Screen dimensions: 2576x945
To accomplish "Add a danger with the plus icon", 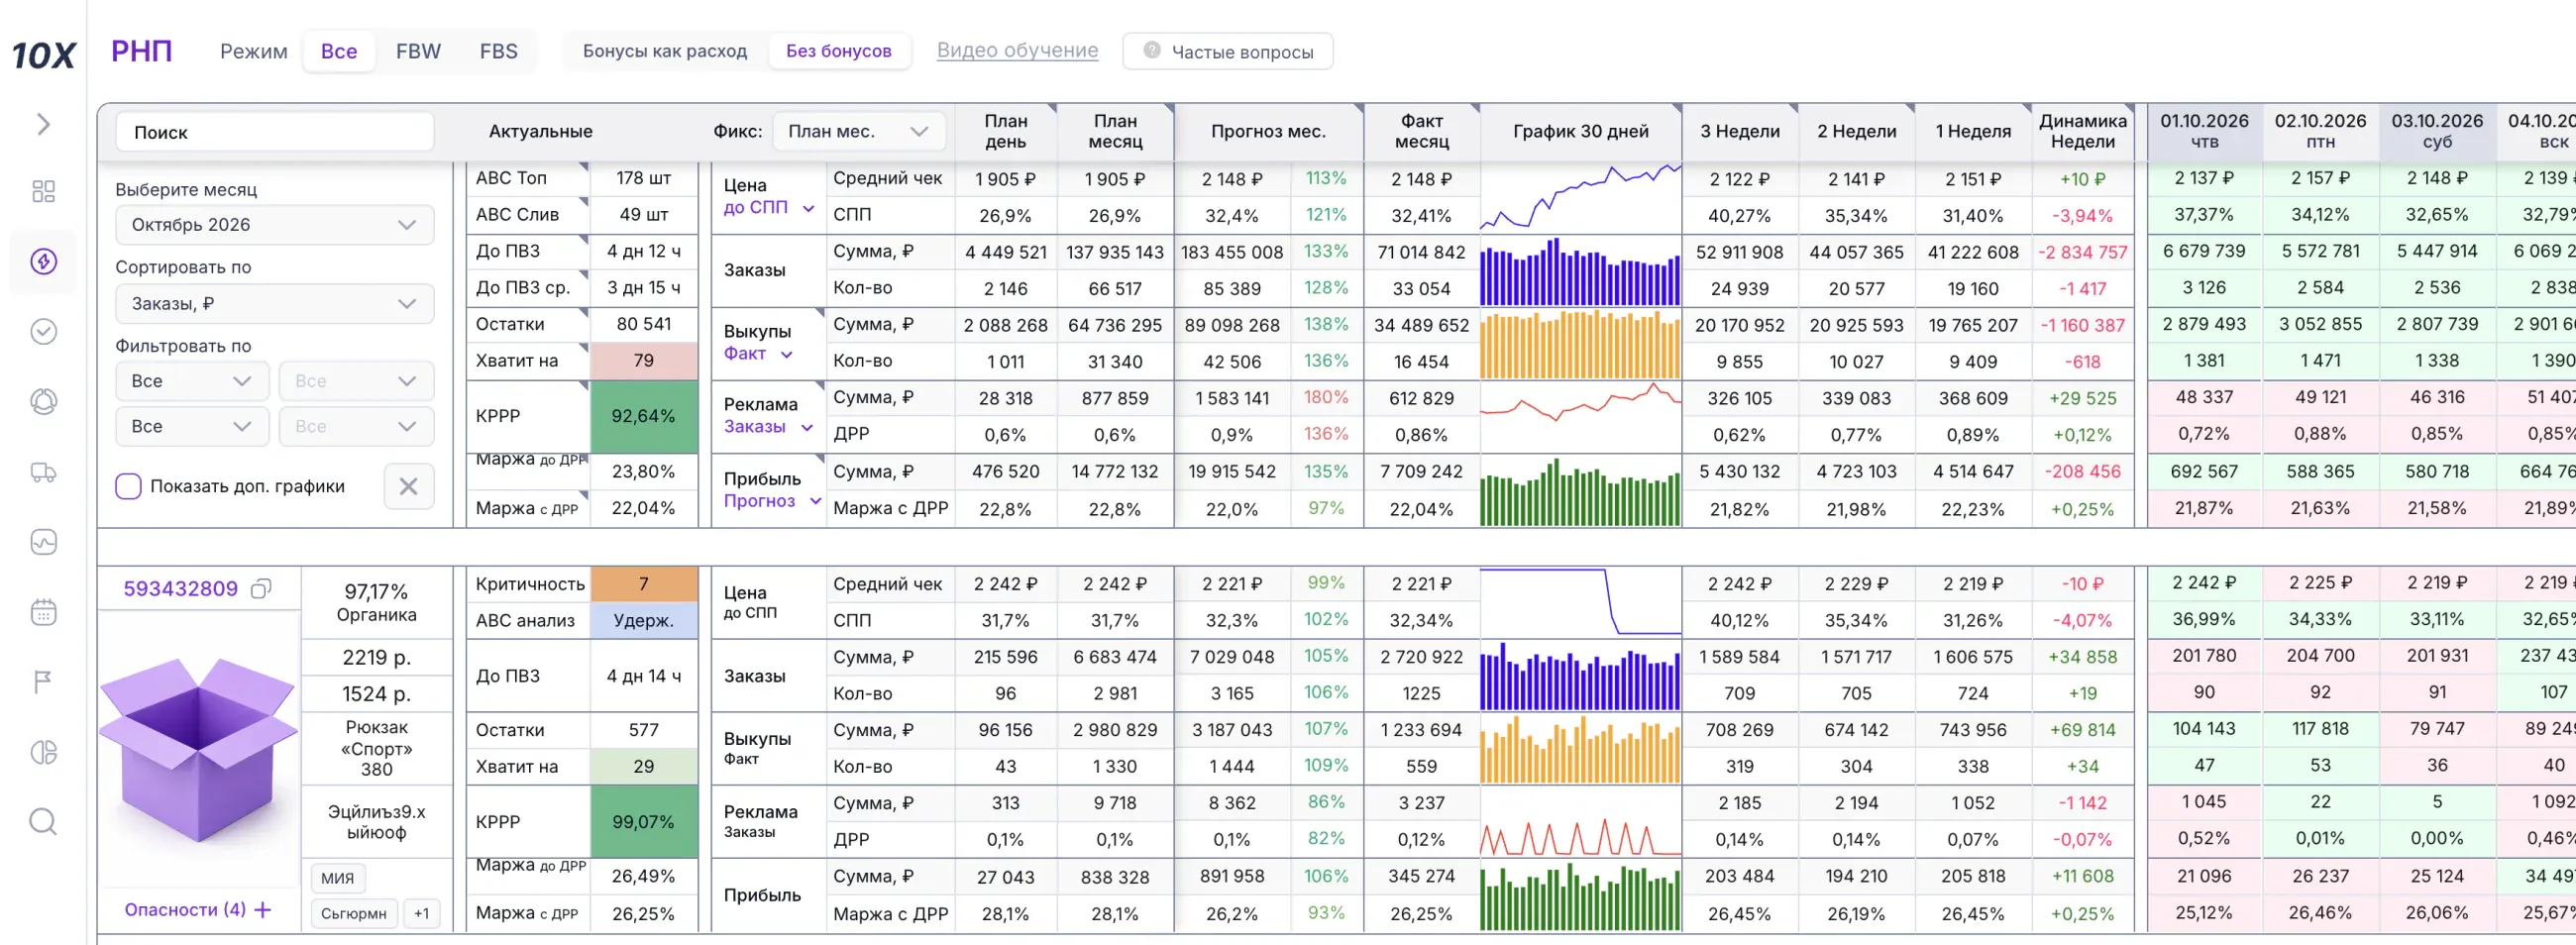I will 263,910.
